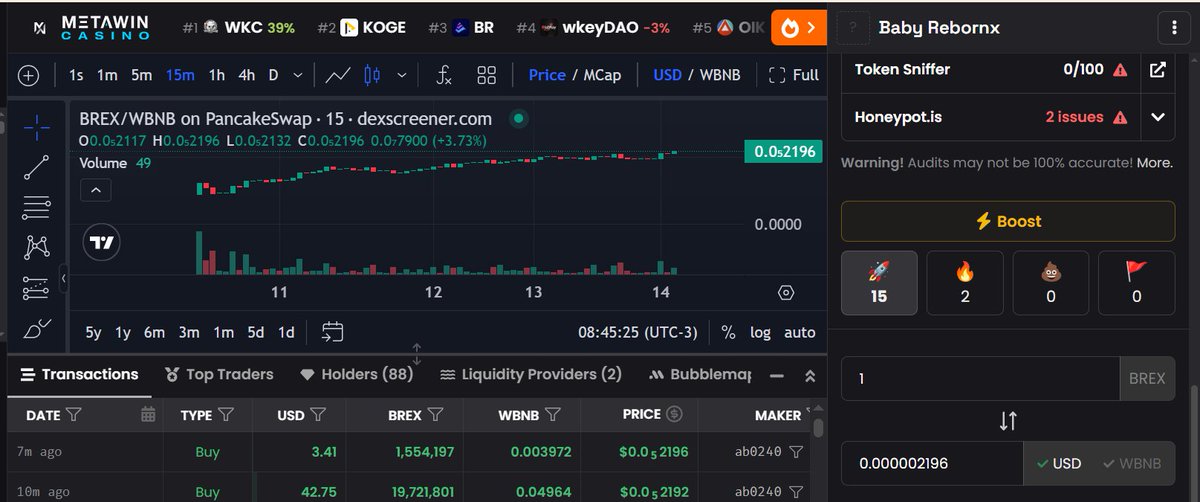Choose the candlestick chart type icon
1200x502 pixels.
(373, 75)
